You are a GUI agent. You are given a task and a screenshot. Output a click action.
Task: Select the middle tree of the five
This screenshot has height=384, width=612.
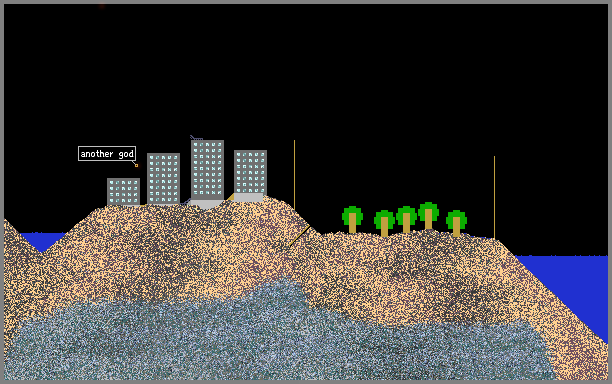click(406, 220)
